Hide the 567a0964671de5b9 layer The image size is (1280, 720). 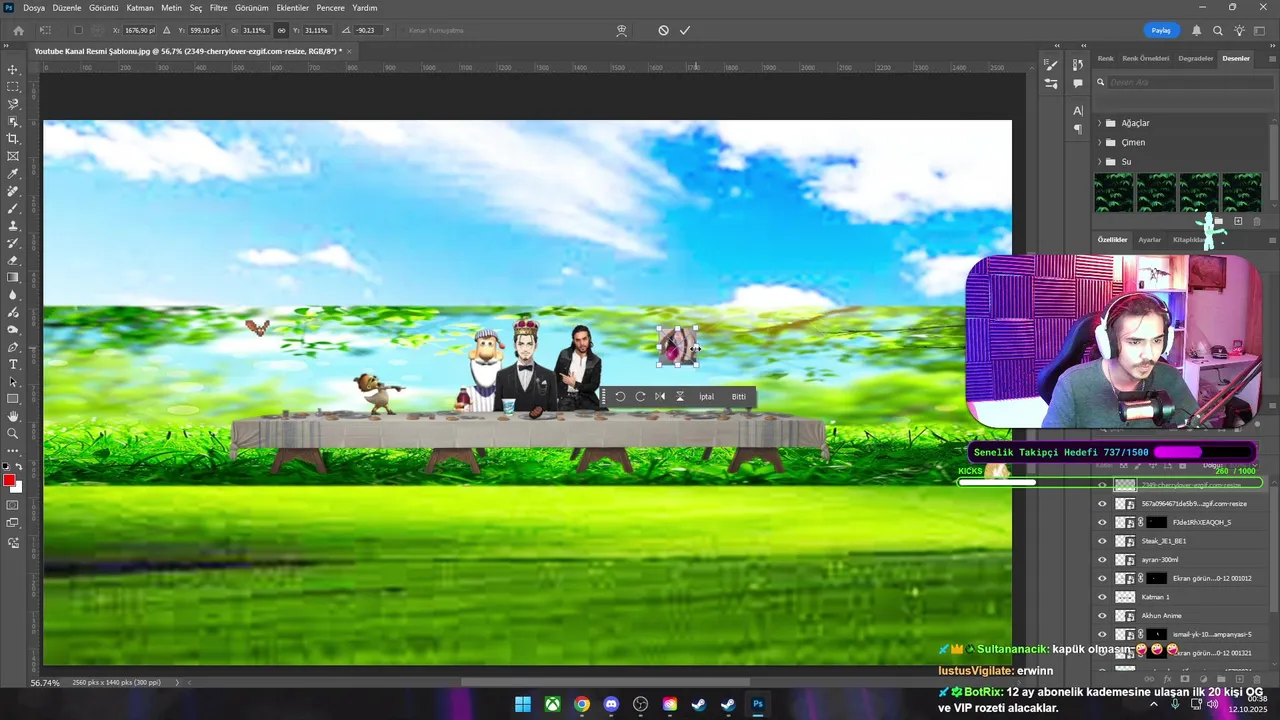point(1103,503)
